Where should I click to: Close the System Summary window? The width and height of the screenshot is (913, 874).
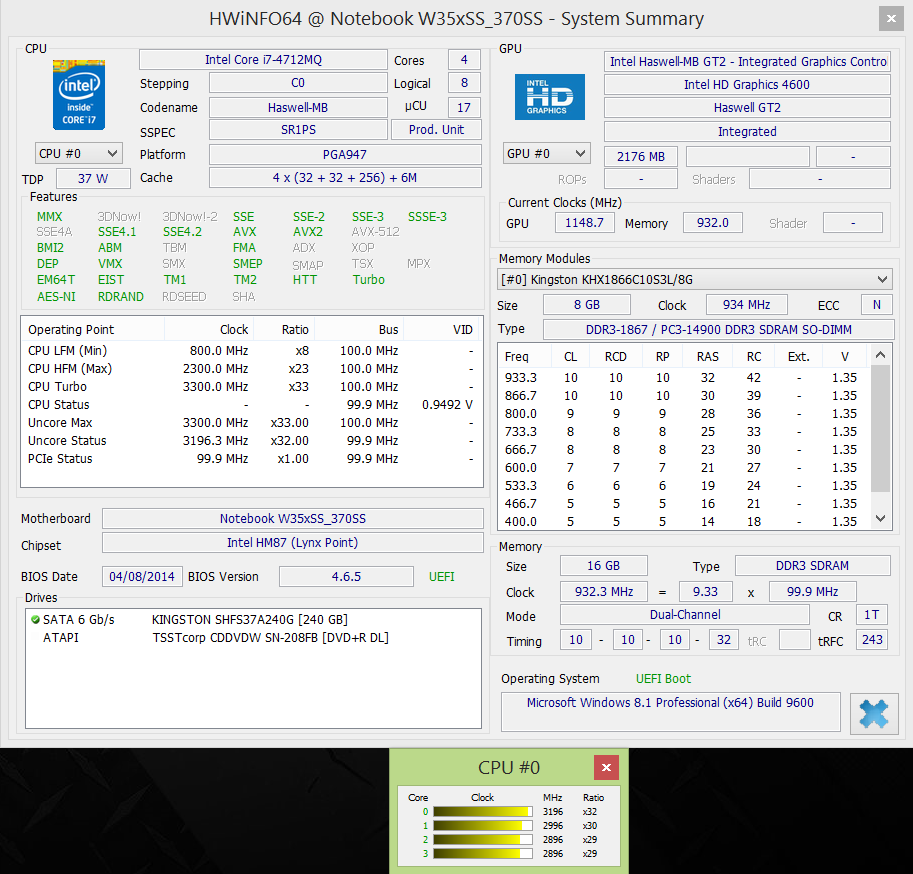891,19
